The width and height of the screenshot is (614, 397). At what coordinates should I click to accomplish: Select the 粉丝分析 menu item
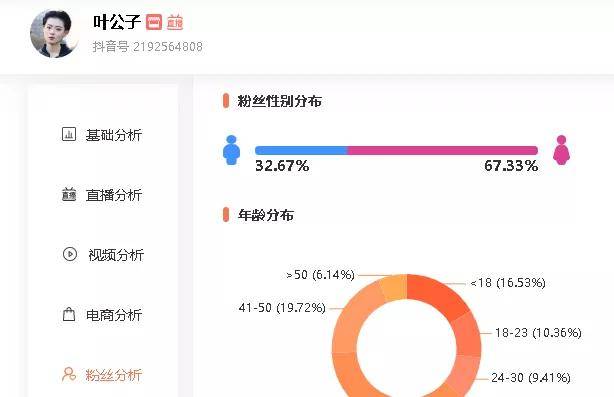[x=103, y=375]
